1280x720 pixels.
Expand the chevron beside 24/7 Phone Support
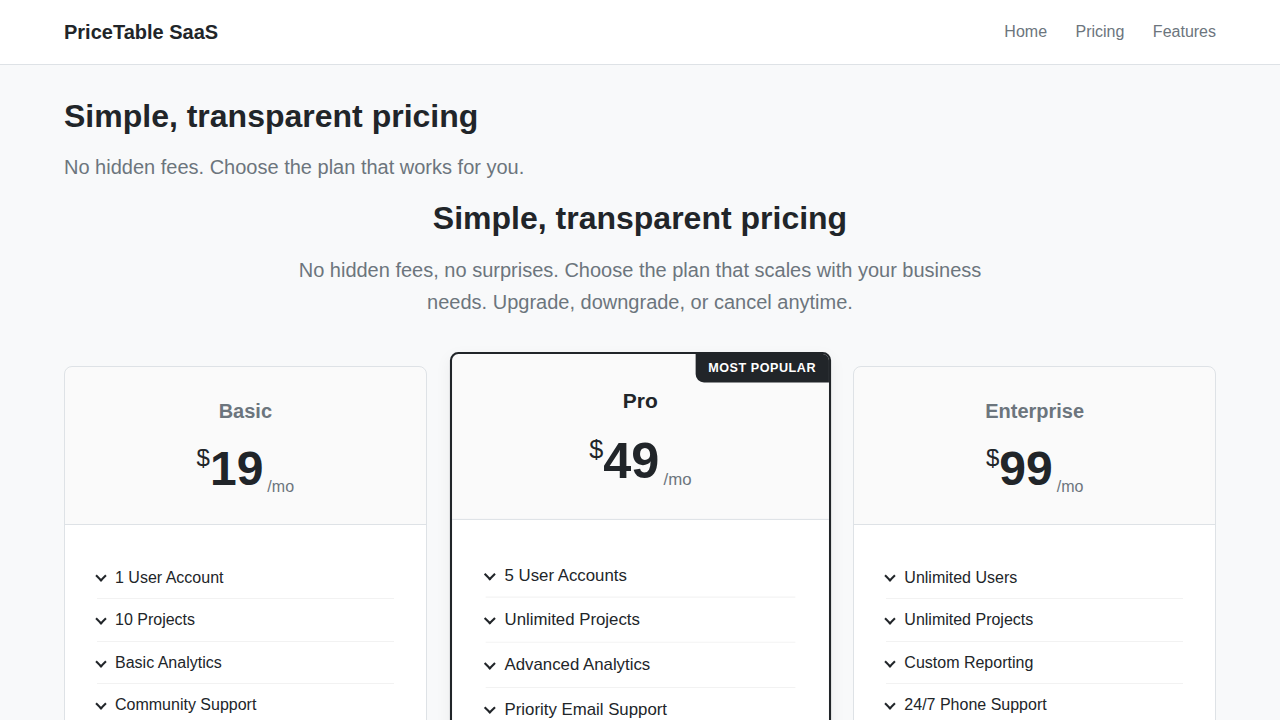tap(890, 705)
